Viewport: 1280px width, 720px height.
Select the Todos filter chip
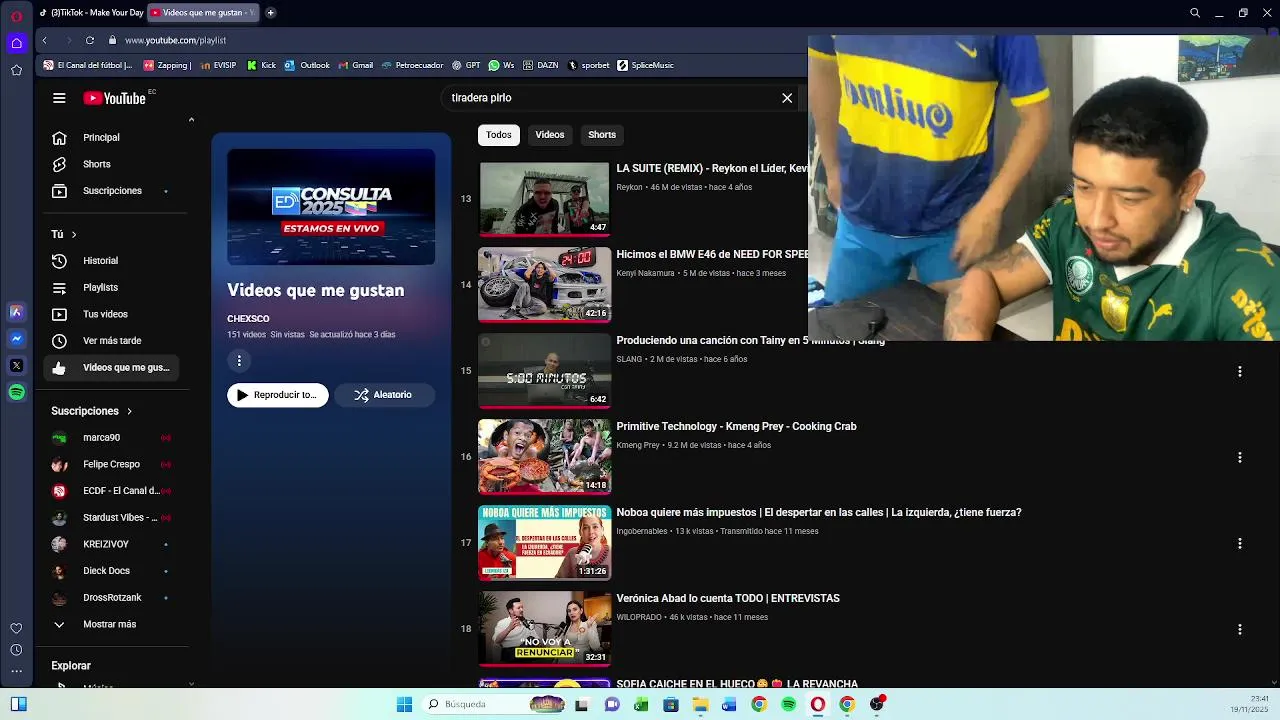(x=499, y=135)
